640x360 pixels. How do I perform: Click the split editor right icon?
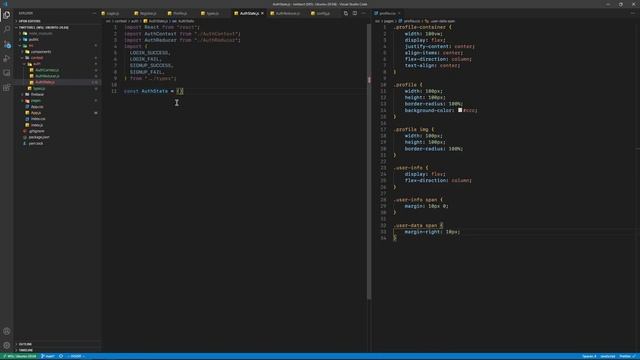[355, 13]
